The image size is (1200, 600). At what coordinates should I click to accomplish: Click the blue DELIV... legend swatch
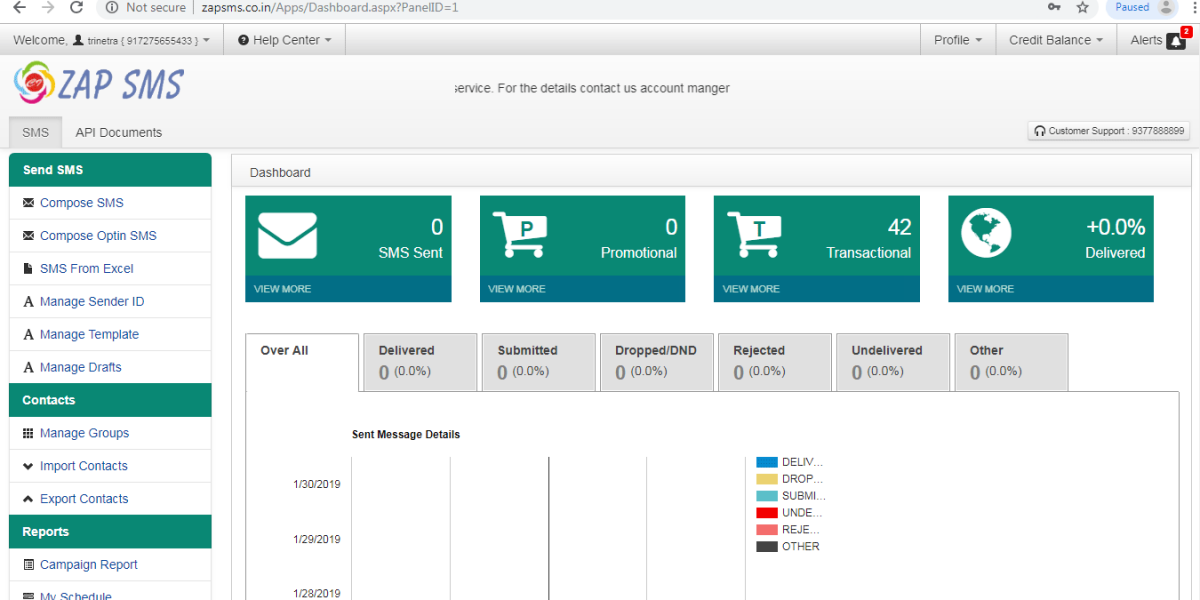[x=767, y=462]
